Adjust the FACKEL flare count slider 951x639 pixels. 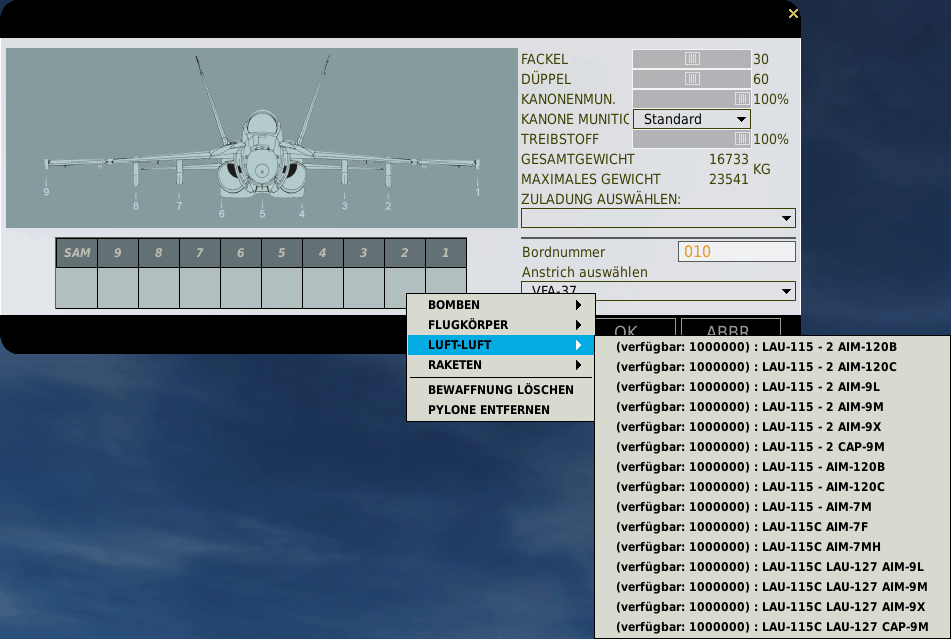coord(692,59)
